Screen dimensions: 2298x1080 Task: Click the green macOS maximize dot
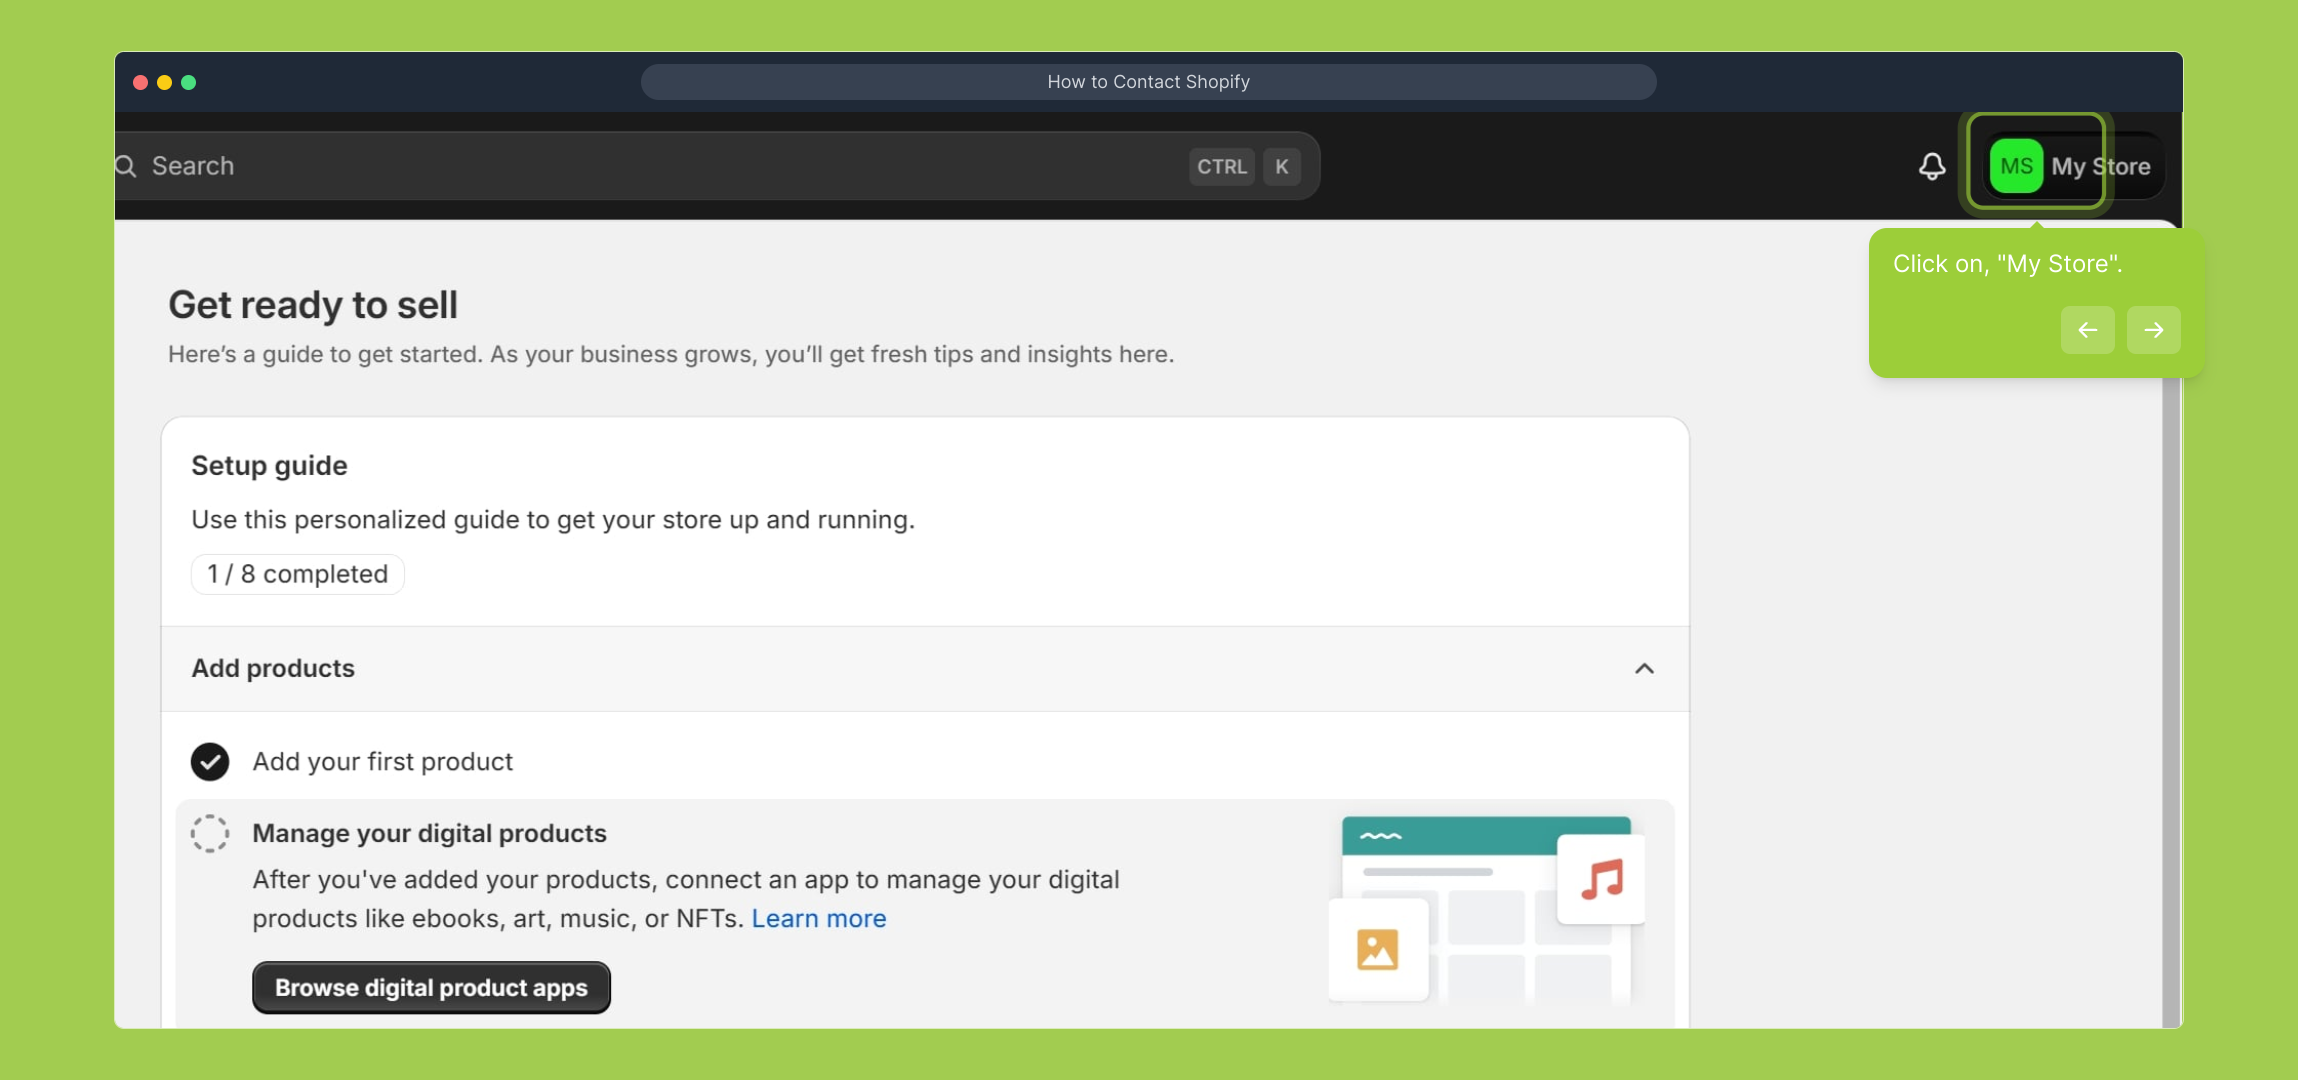[189, 82]
